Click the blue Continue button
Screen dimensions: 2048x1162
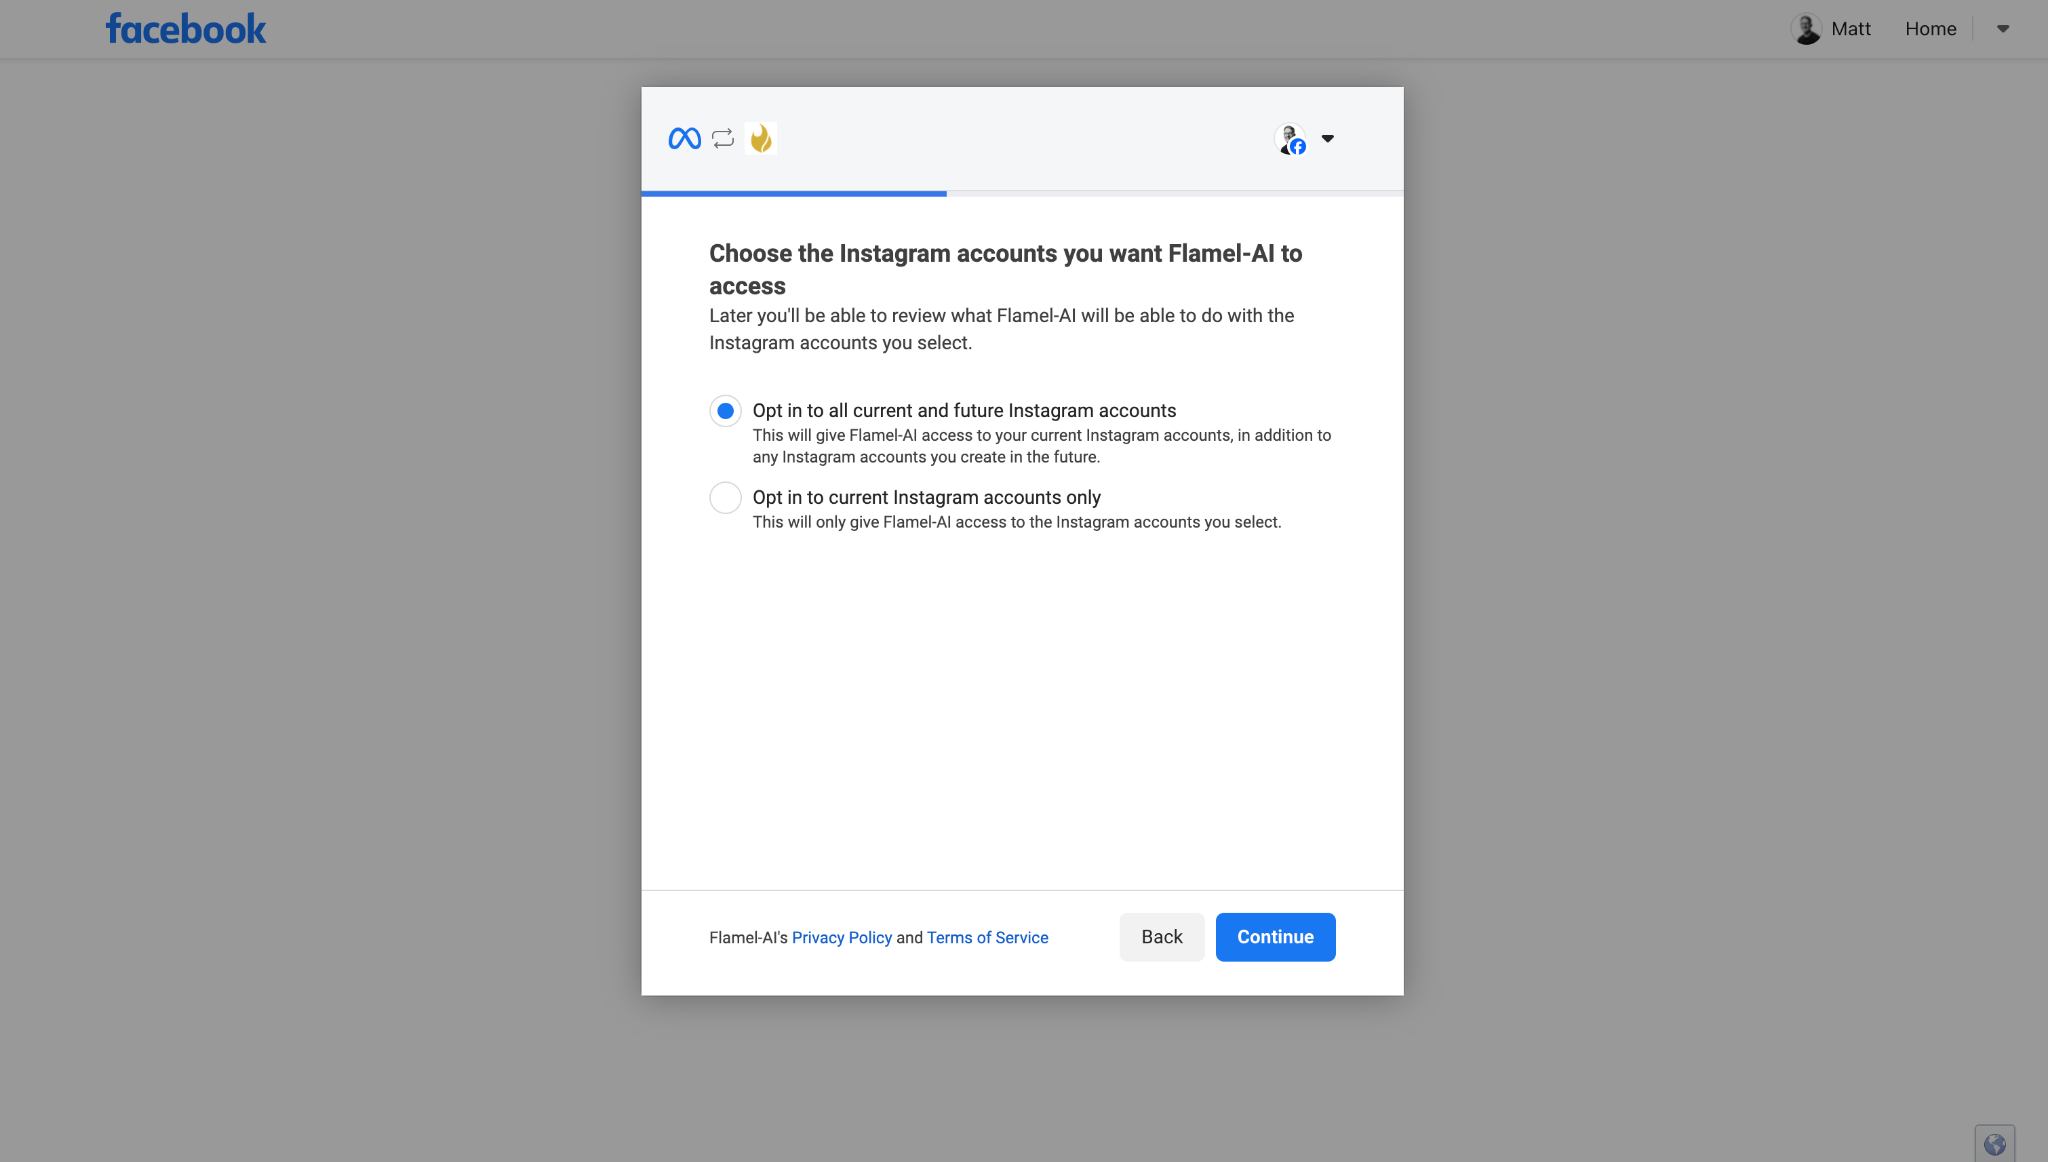(1275, 937)
